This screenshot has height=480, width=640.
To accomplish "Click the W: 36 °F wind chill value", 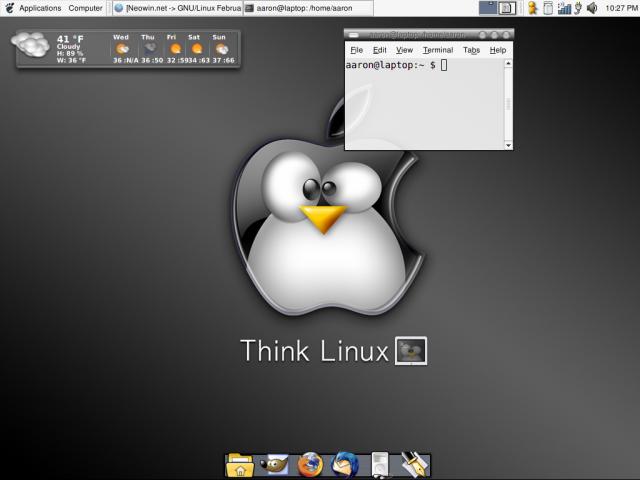I will 71,60.
